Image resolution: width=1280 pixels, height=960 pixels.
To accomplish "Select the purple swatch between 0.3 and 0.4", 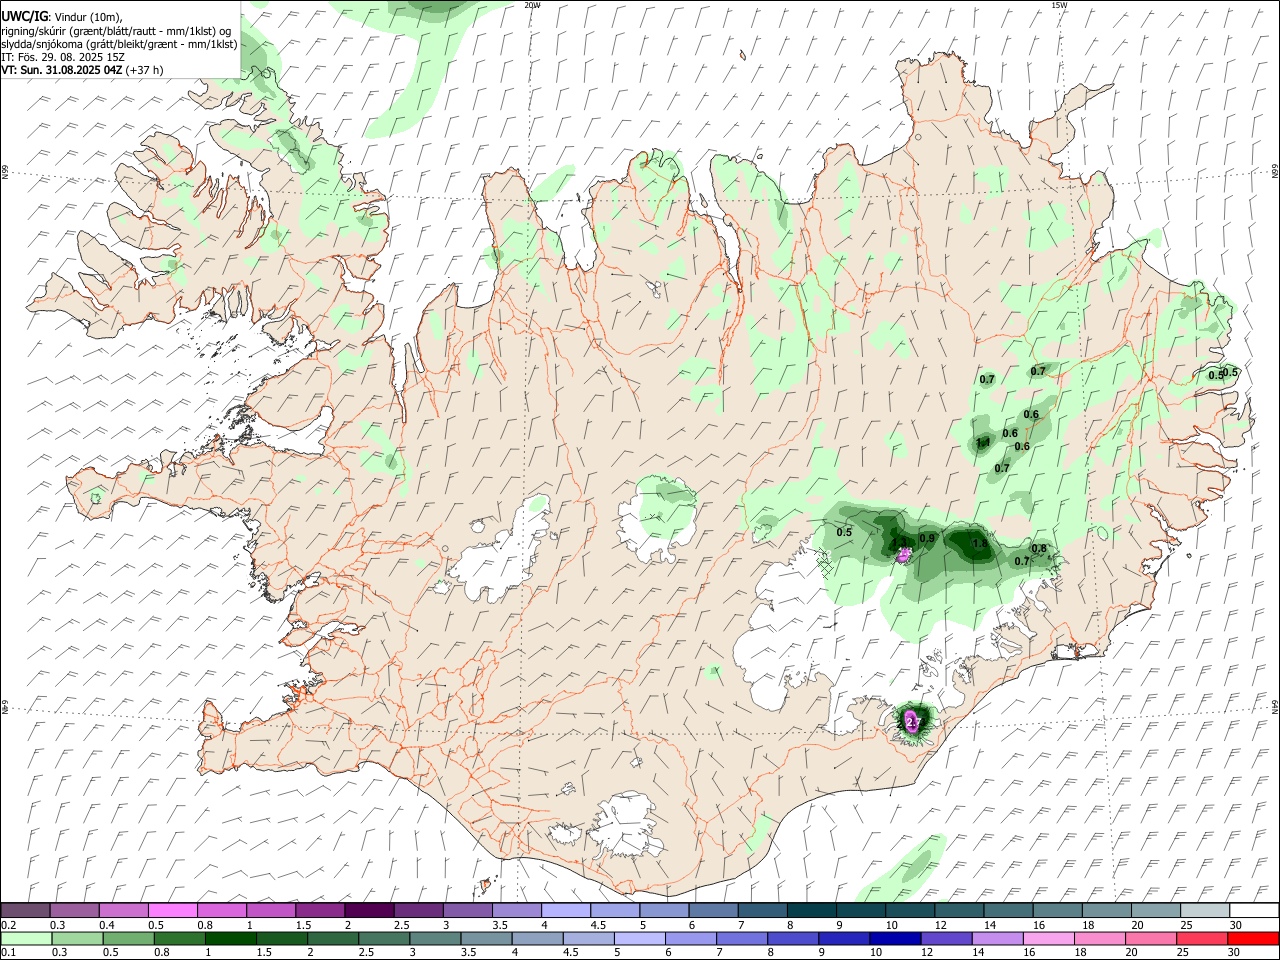I will pyautogui.click(x=75, y=910).
